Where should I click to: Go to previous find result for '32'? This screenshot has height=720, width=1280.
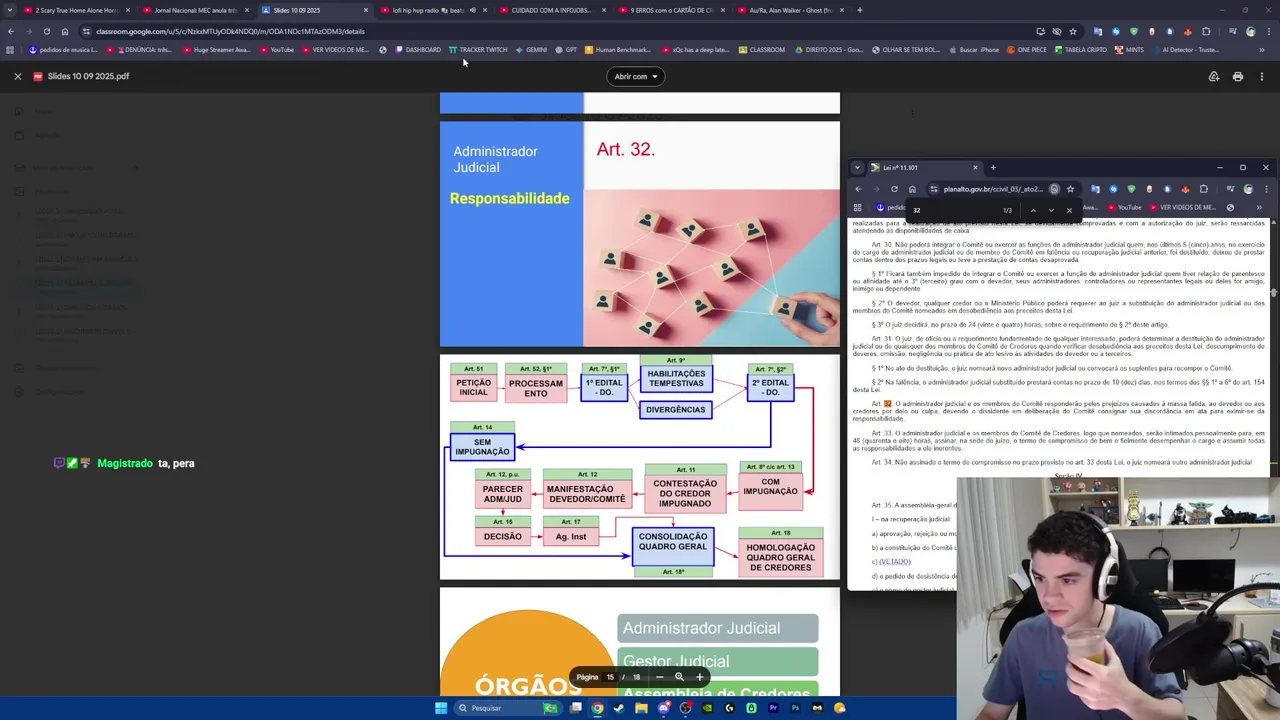1033,210
